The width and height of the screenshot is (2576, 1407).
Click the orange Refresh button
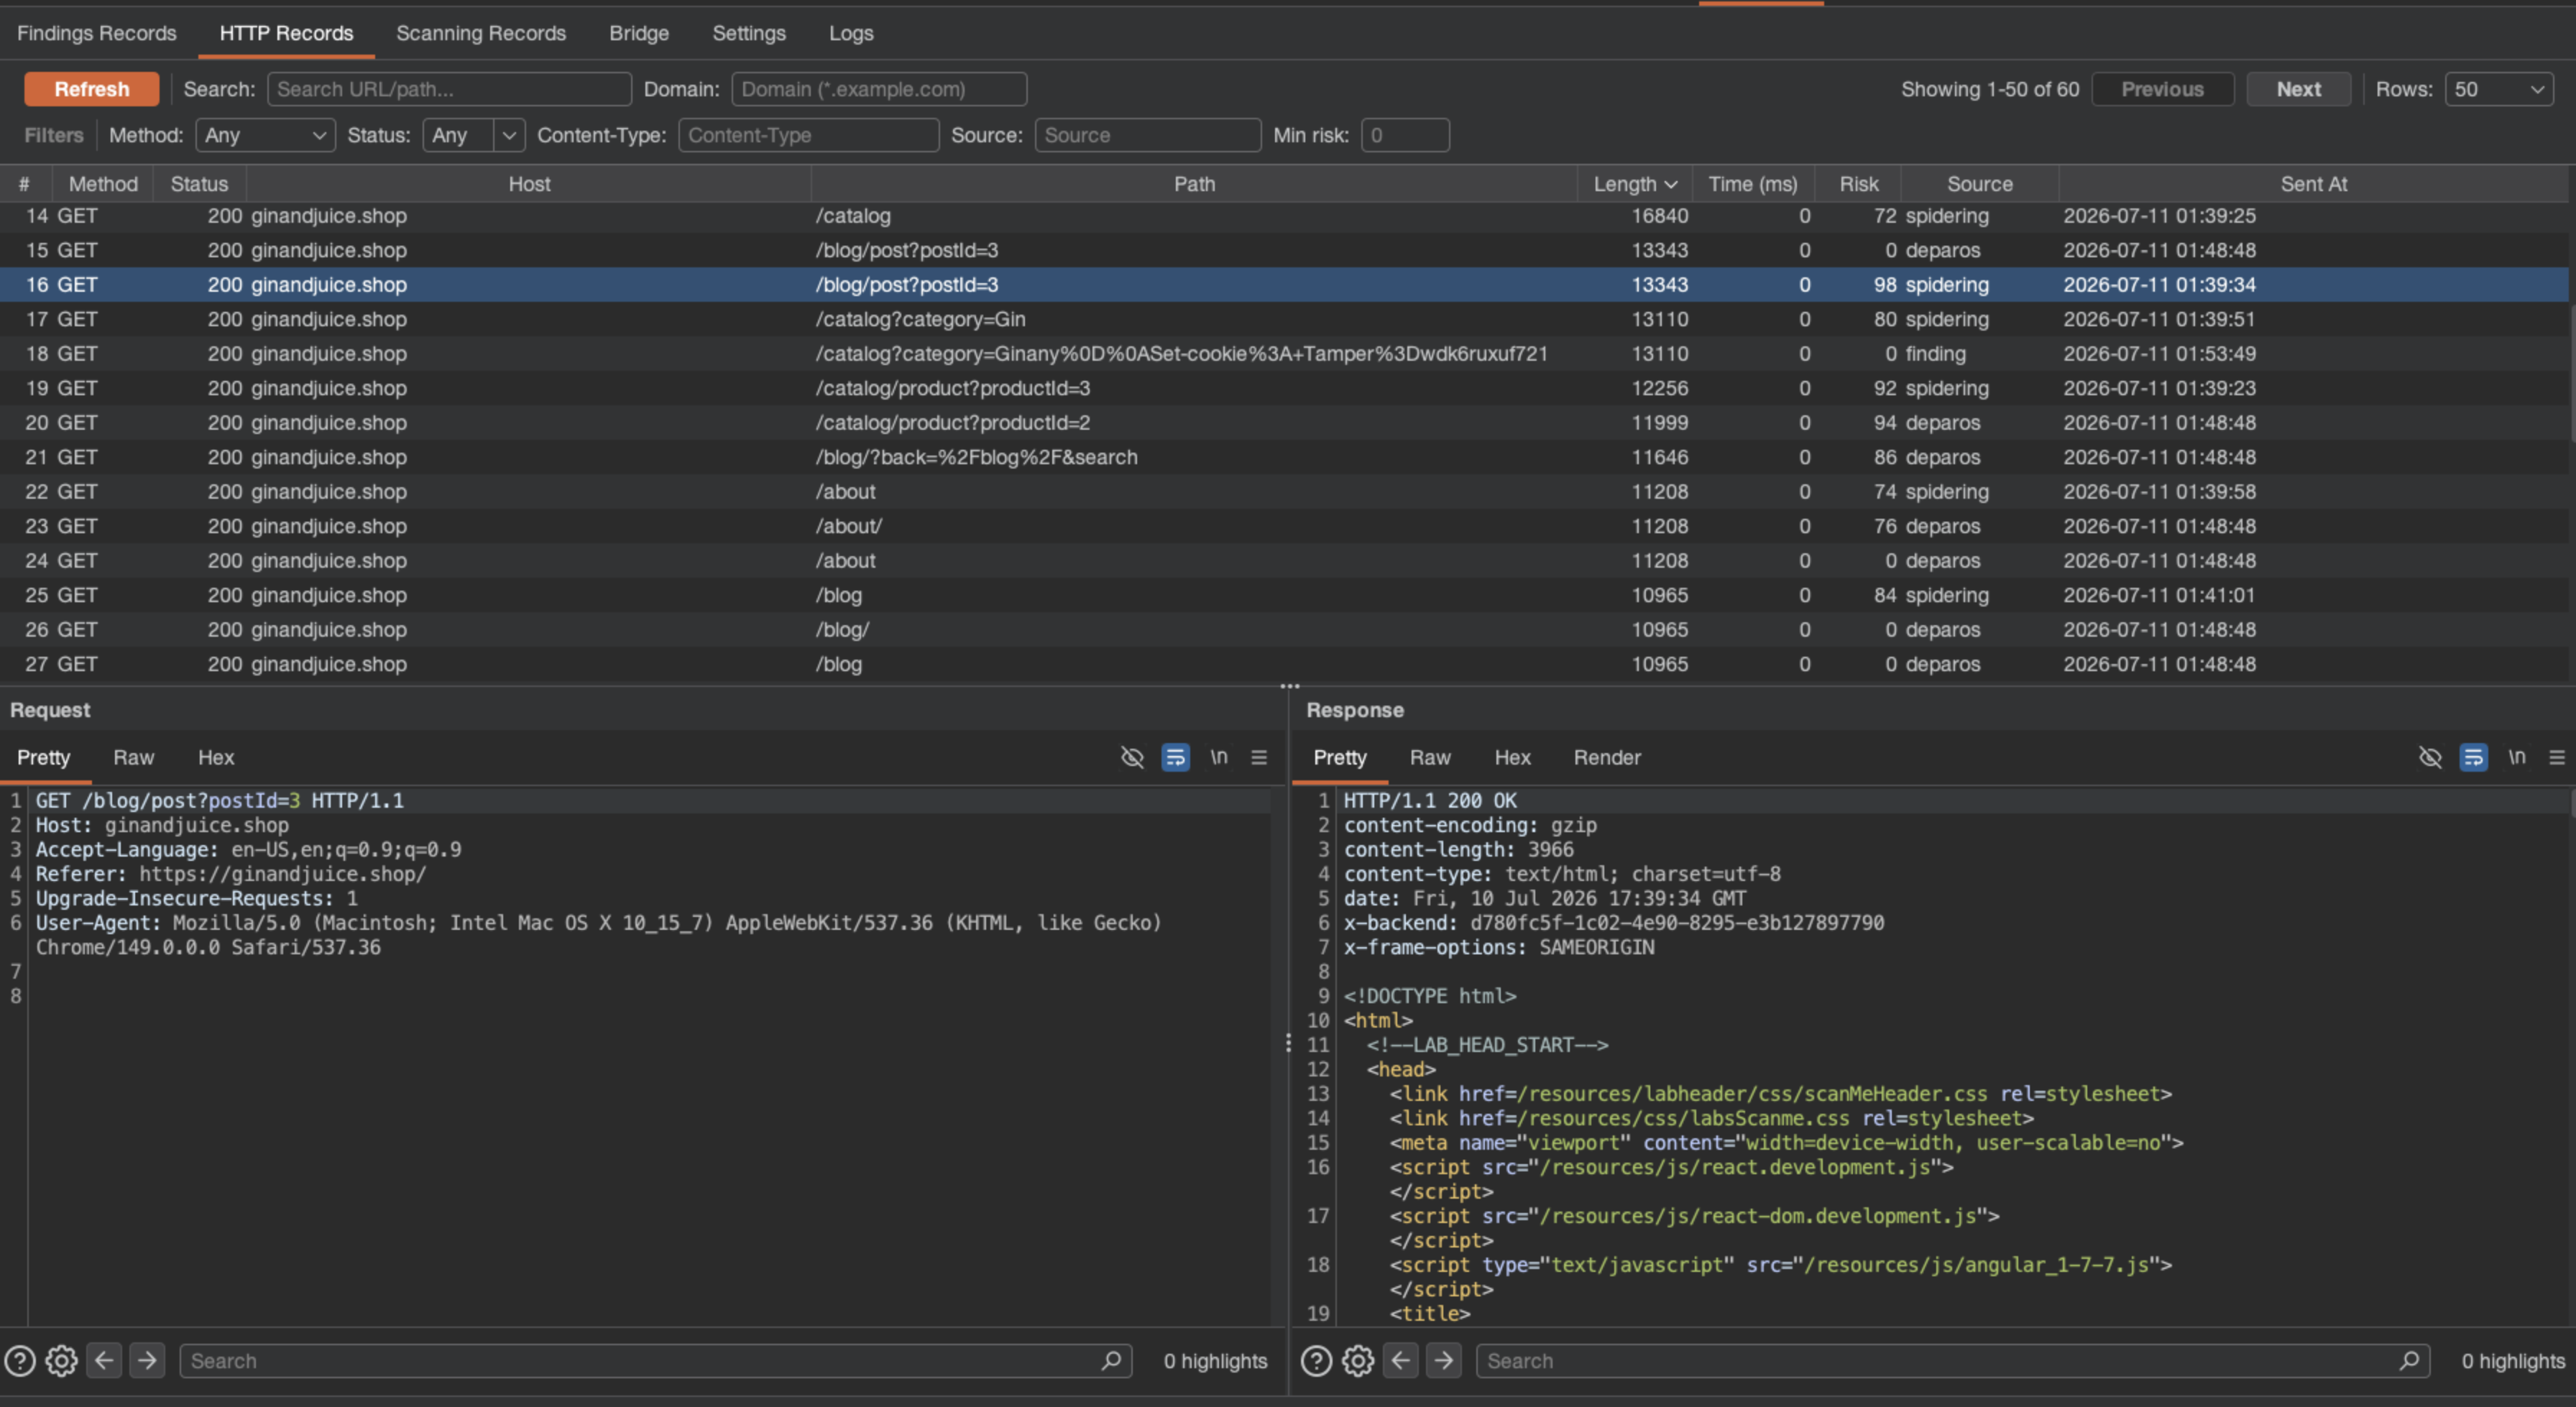[x=92, y=89]
